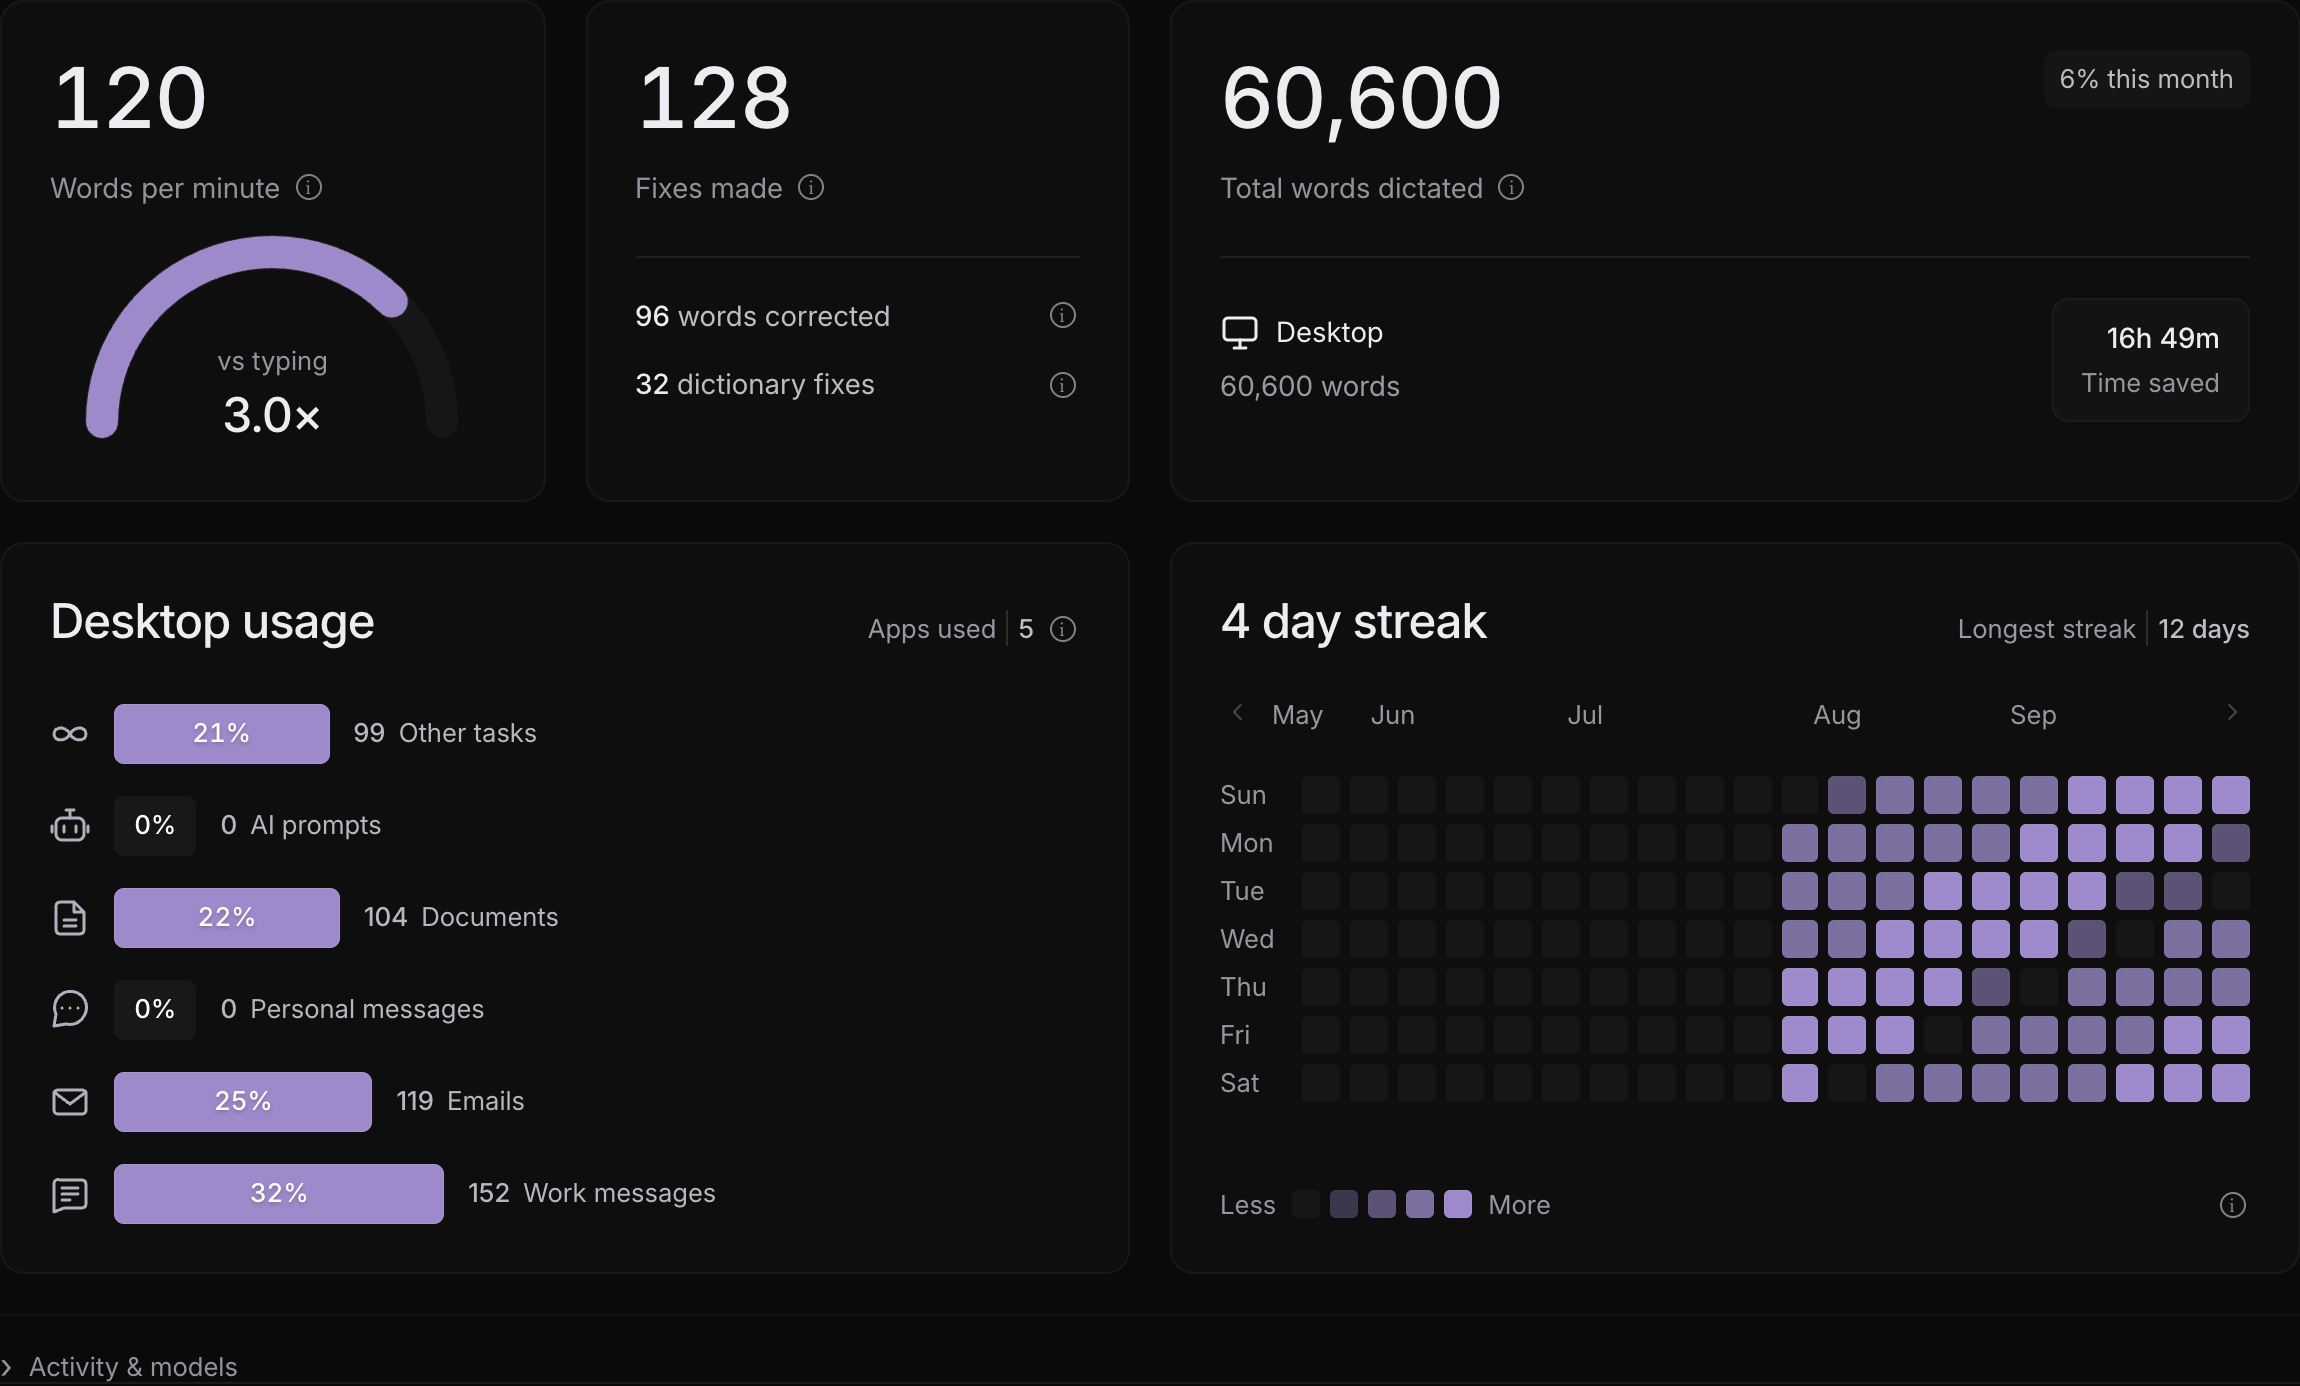Screen dimensions: 2300x1386
Task: Click the info icon beside Apps used
Action: (x=1063, y=629)
